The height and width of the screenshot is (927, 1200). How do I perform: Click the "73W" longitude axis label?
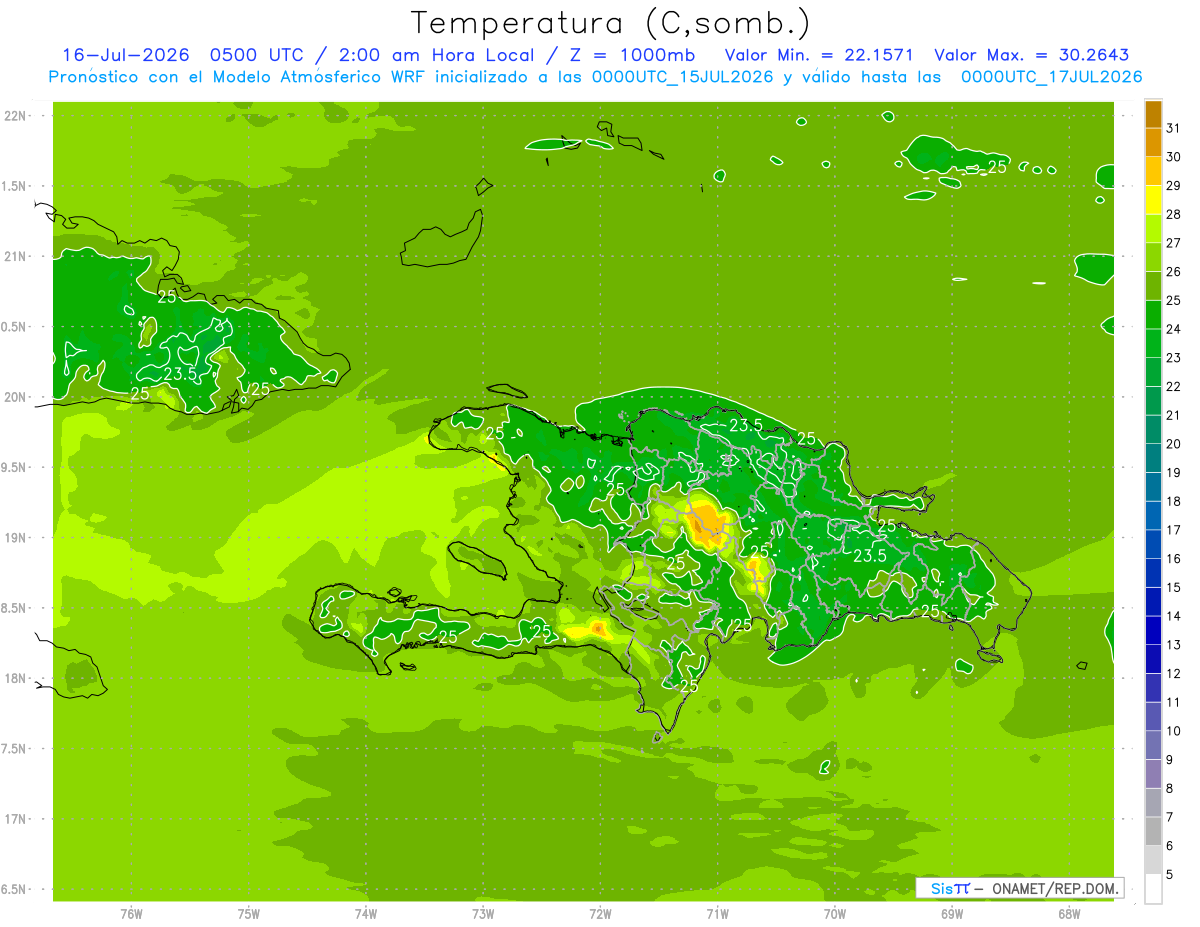point(483,914)
